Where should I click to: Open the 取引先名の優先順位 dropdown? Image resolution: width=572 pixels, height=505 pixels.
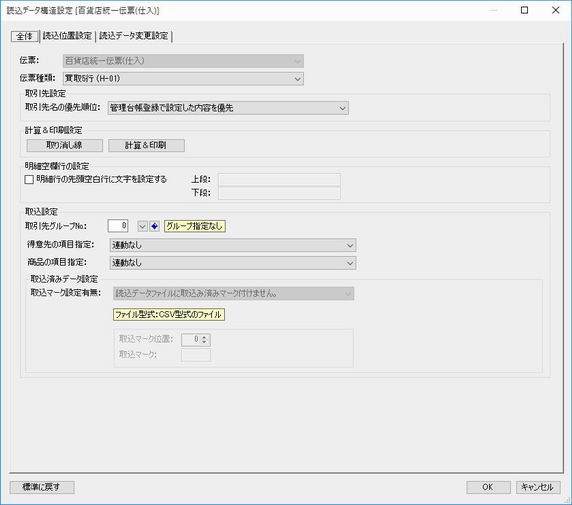228,108
